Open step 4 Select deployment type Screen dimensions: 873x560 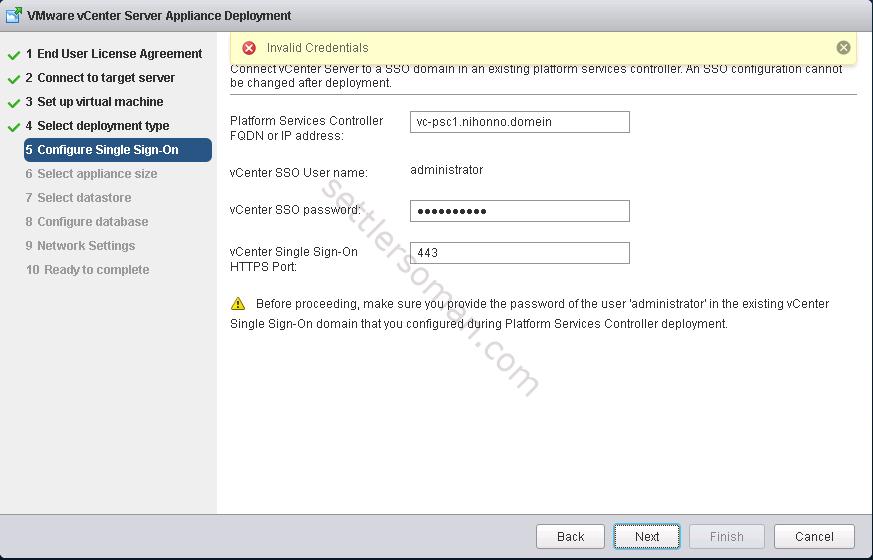tap(97, 126)
